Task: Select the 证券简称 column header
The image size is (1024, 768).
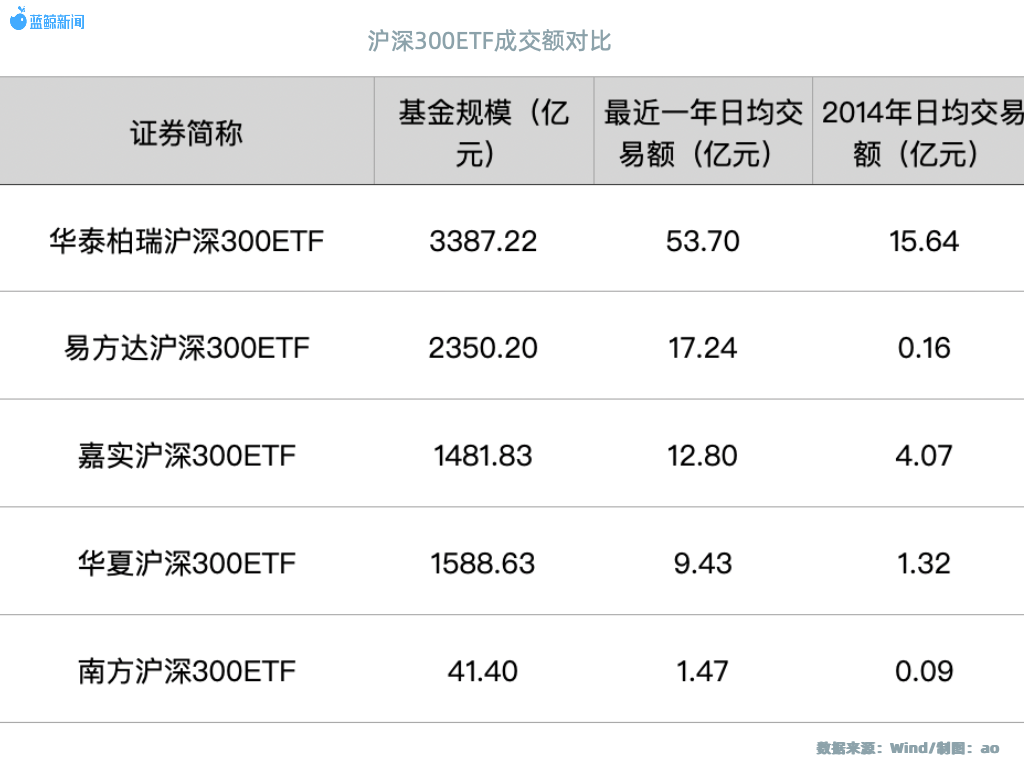Action: (187, 134)
